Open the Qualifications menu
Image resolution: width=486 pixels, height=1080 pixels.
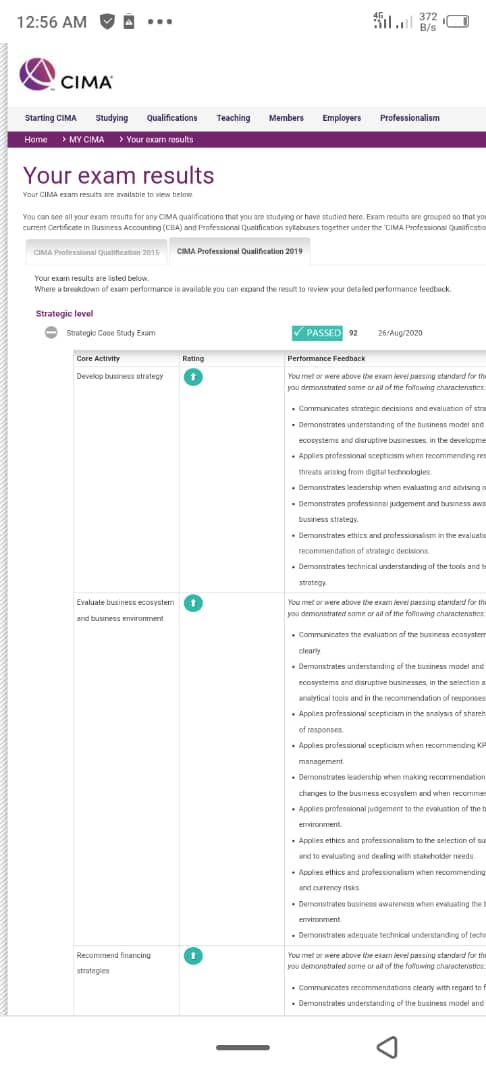coord(172,118)
